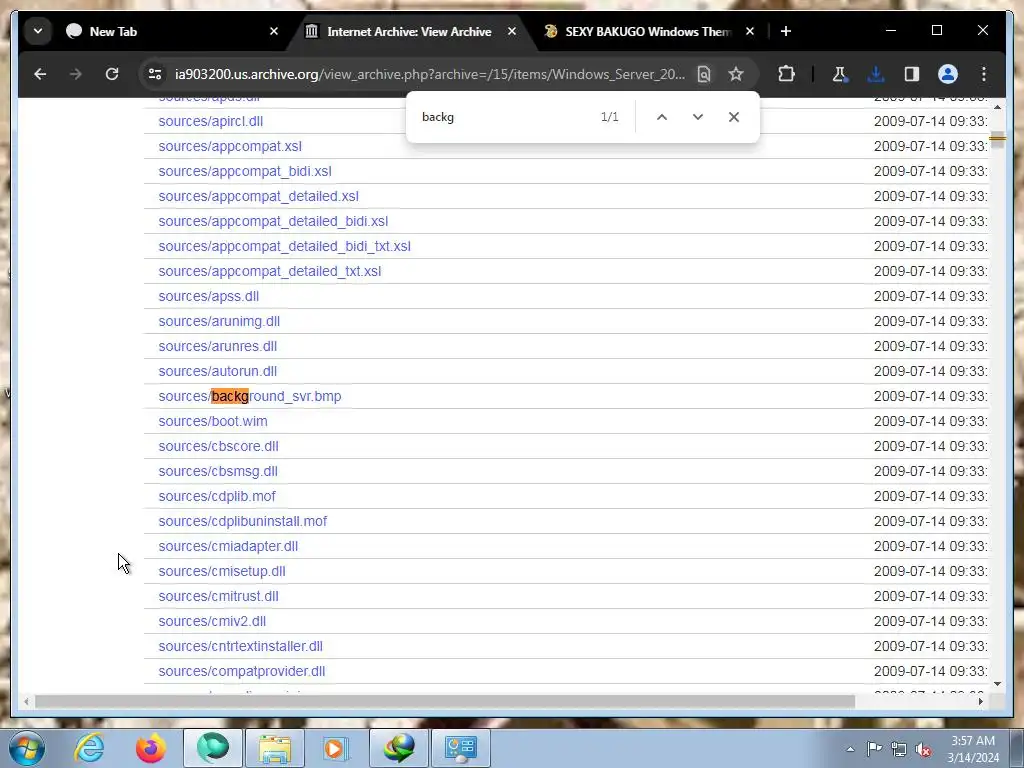Click the muted volume tray icon
This screenshot has height=768, width=1024.
[x=923, y=750]
